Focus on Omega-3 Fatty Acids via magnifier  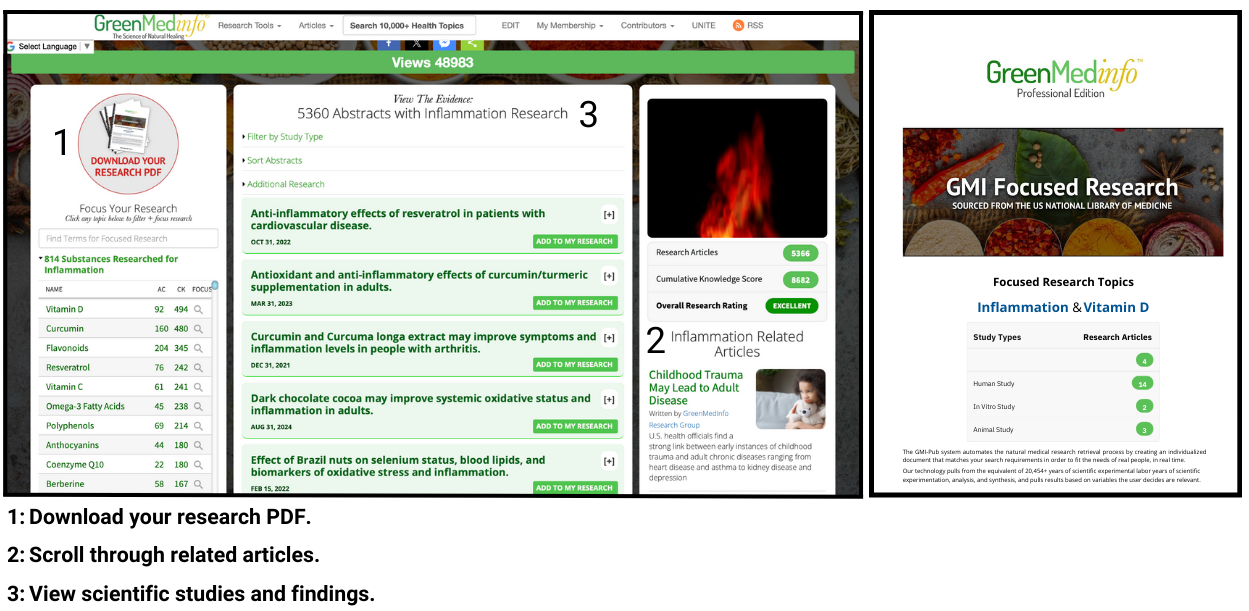click(x=198, y=407)
